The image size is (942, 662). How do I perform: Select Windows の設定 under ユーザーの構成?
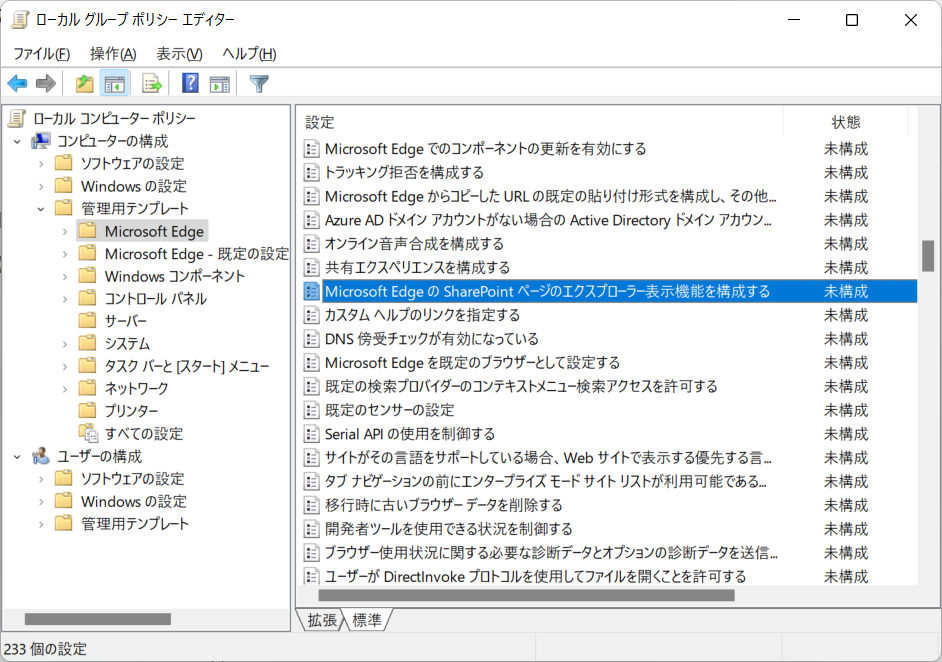tap(133, 502)
